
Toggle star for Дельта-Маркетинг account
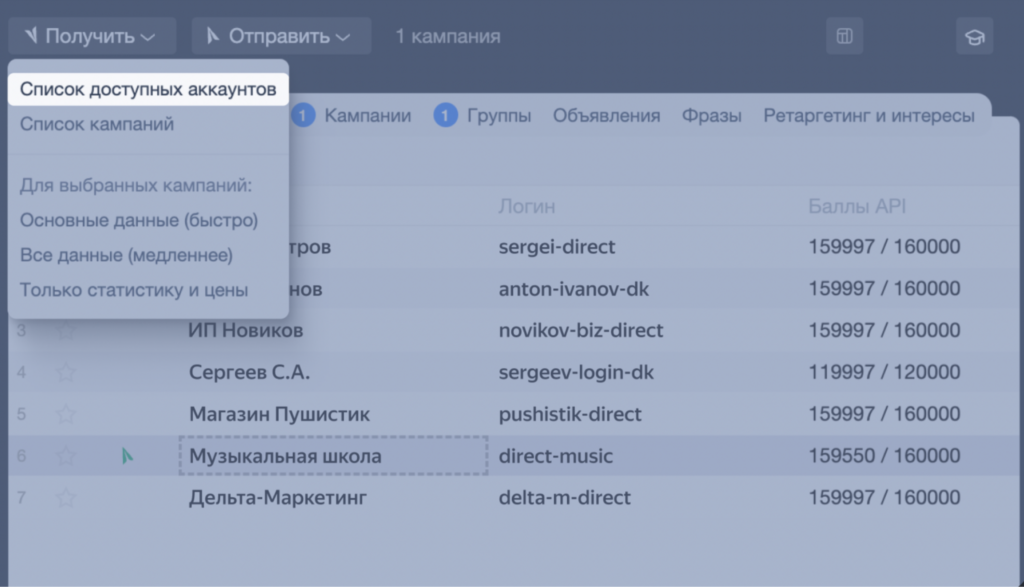(x=66, y=497)
